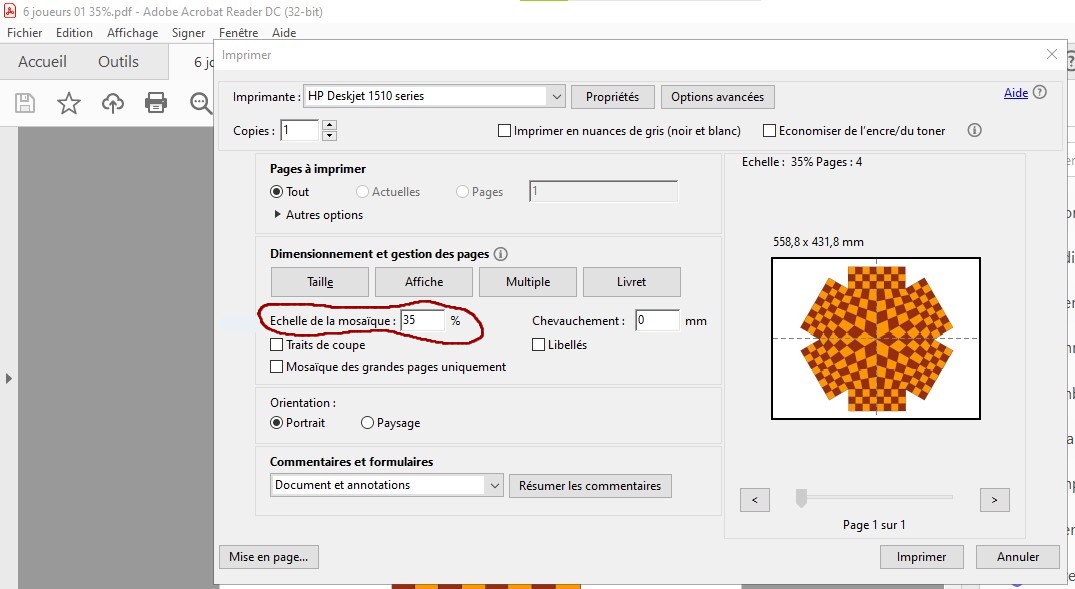The width and height of the screenshot is (1075, 589).
Task: Select the Tout radio button
Action: click(276, 192)
